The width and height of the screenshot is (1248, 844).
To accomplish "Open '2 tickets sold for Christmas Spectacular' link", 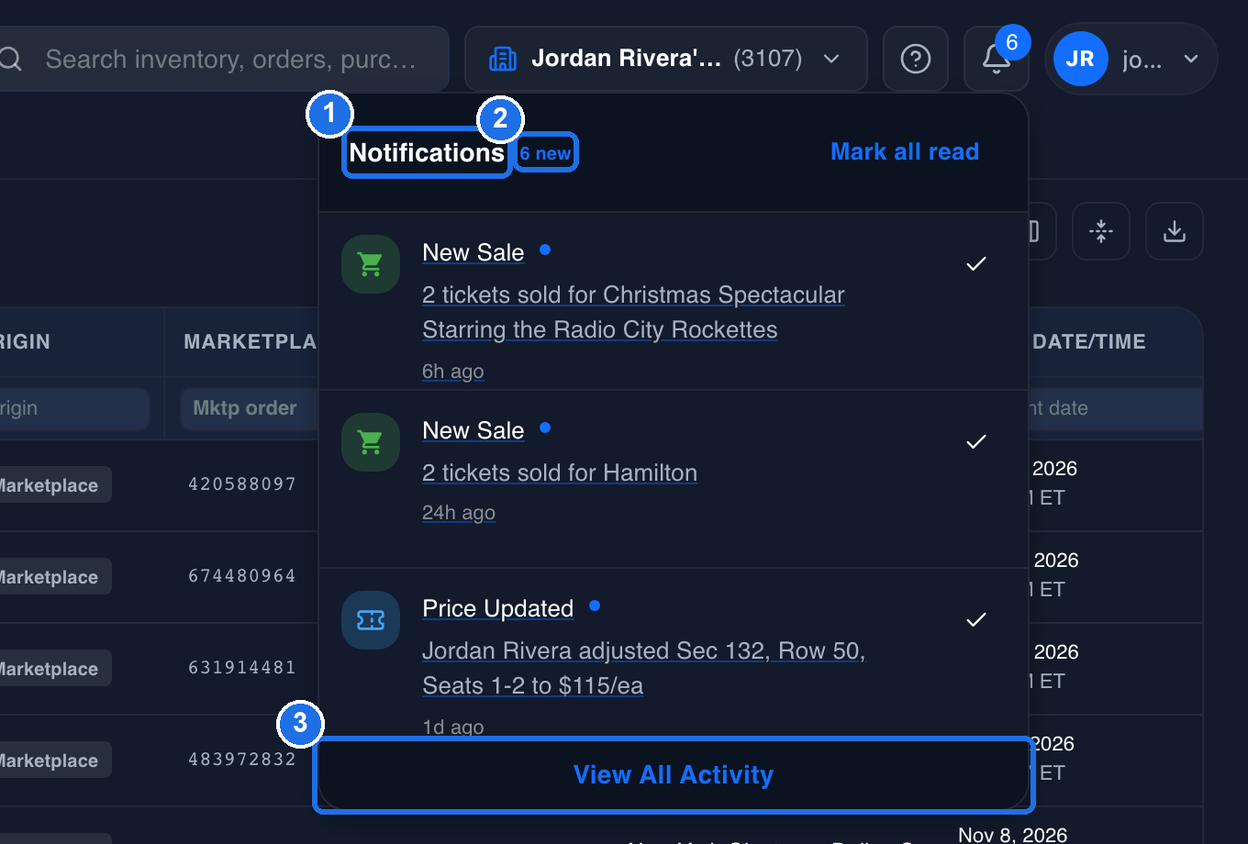I will coord(633,312).
